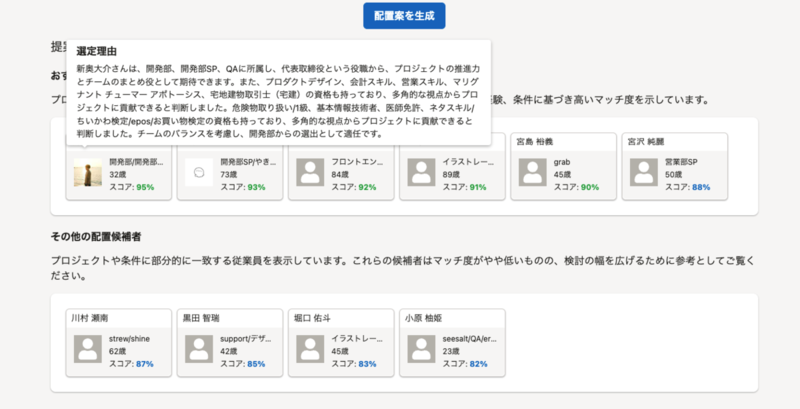
Task: Select the name 宮沢 on the 88% card
Action: [636, 142]
